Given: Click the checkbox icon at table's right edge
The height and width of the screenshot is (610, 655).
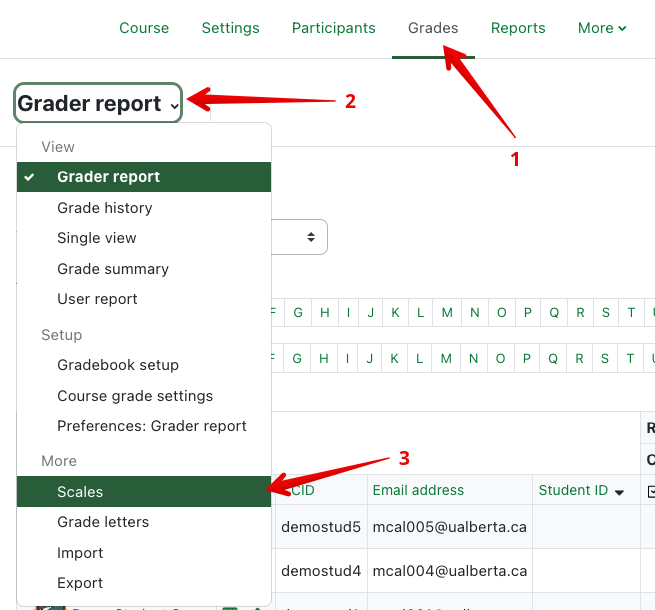Looking at the screenshot, I should coord(651,491).
